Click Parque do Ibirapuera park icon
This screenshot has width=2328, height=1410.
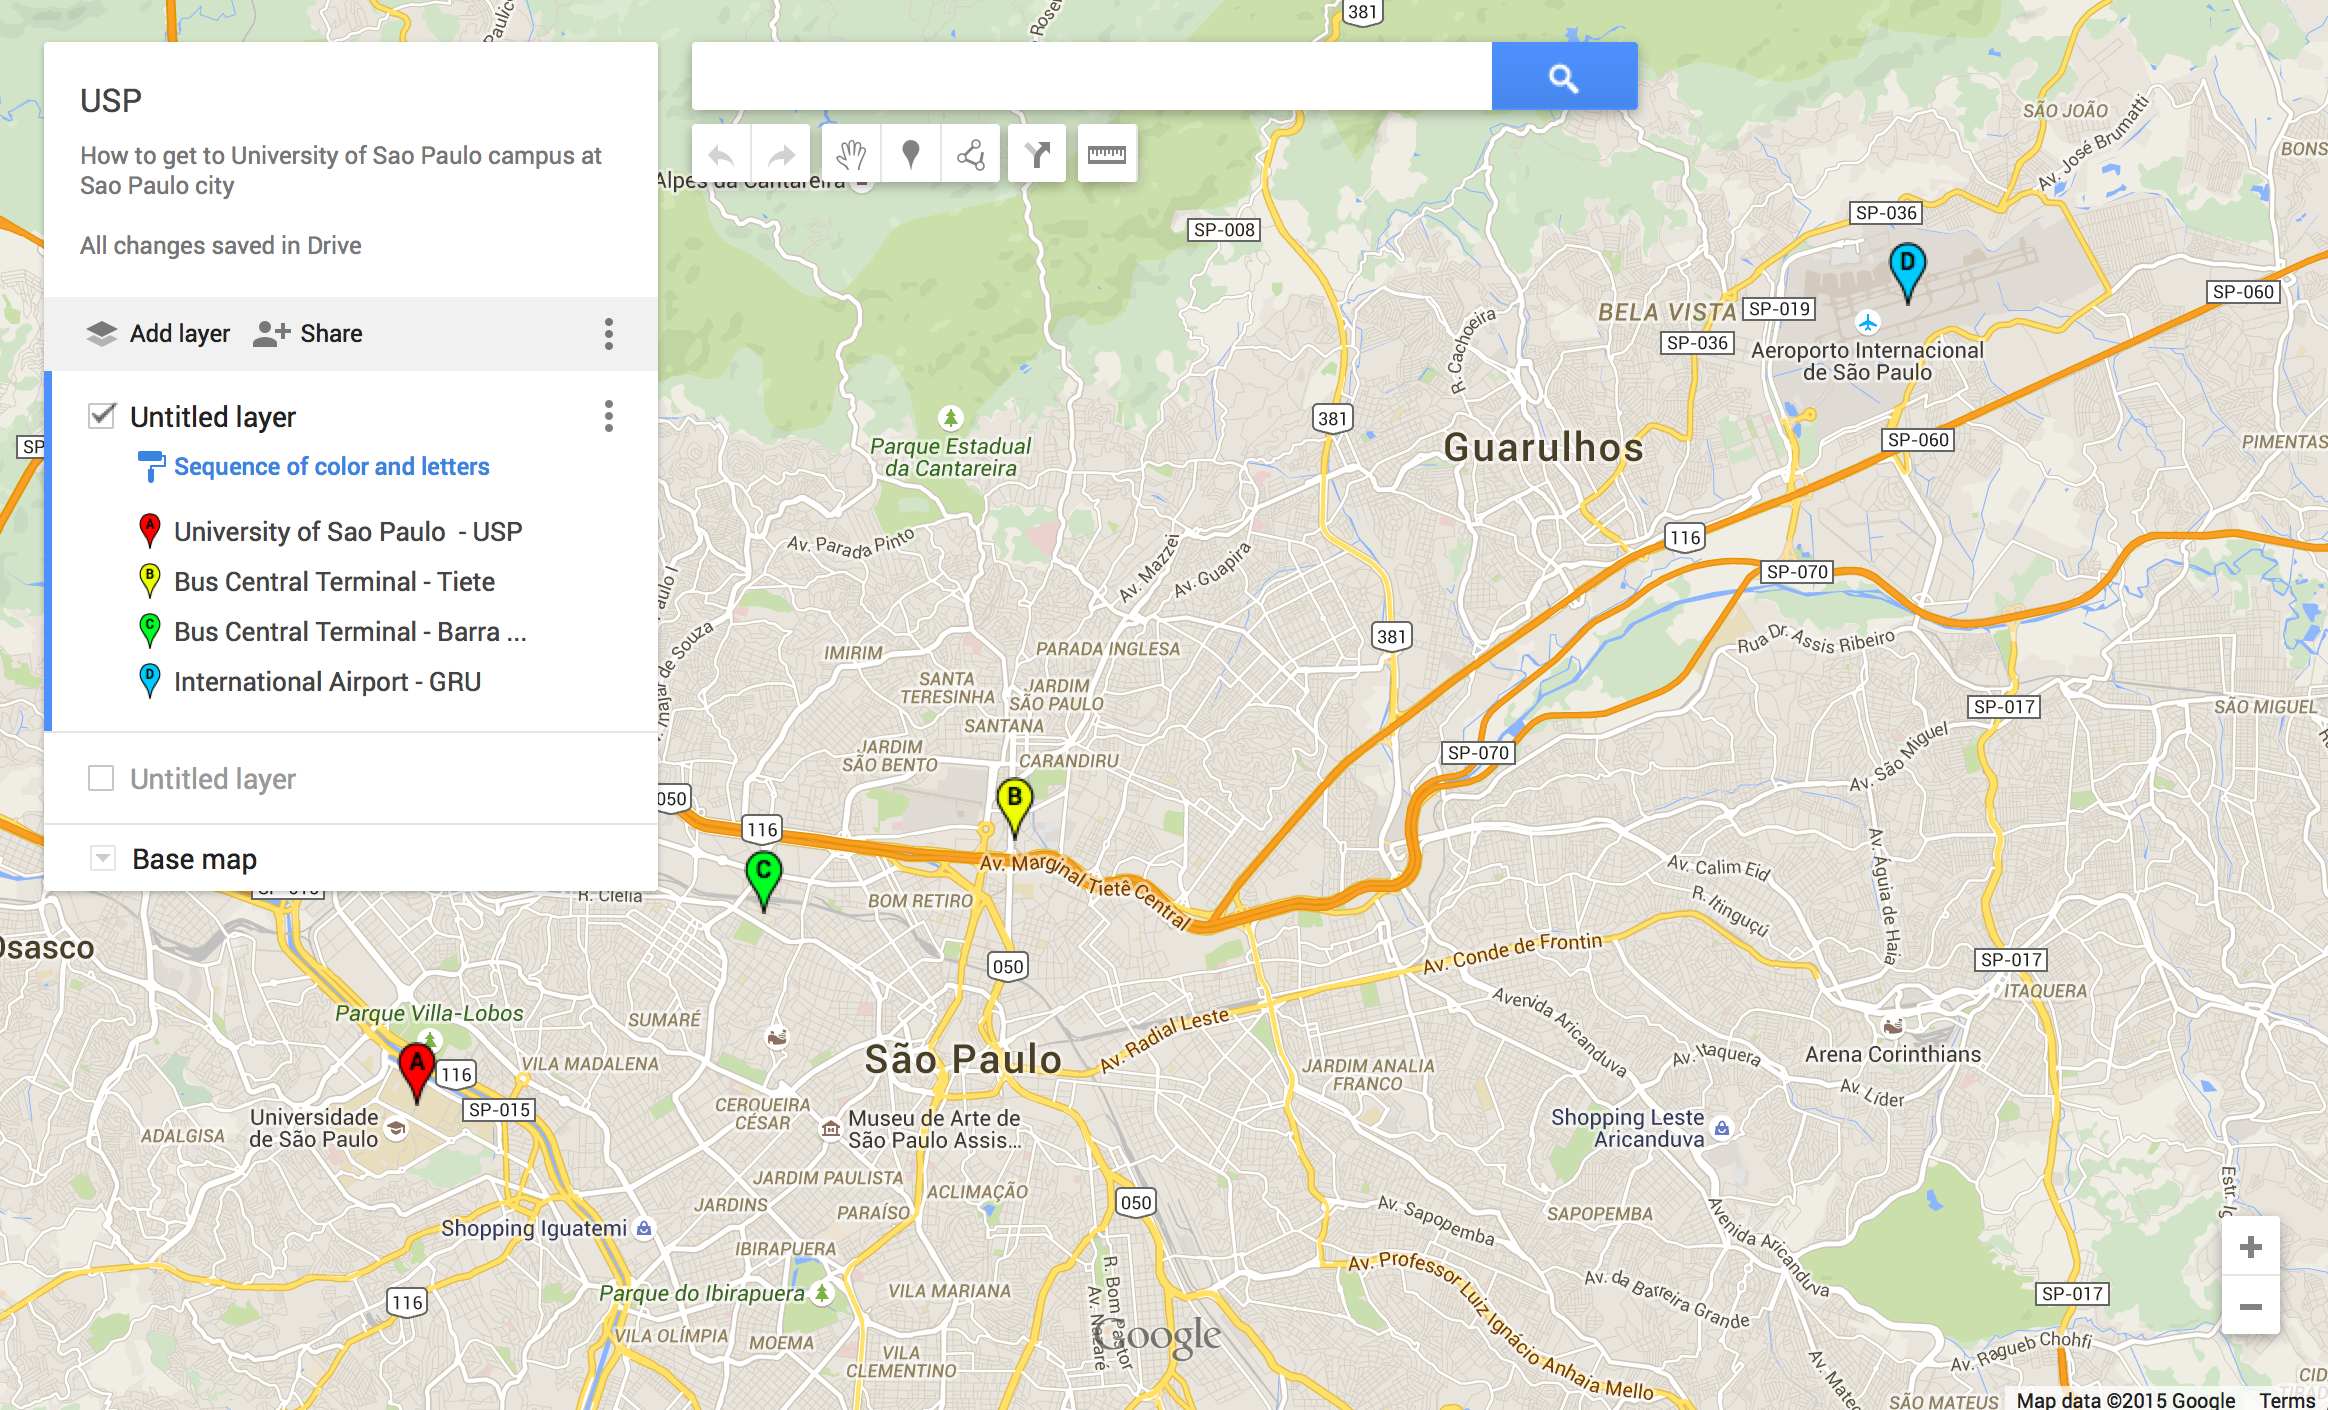point(822,1293)
